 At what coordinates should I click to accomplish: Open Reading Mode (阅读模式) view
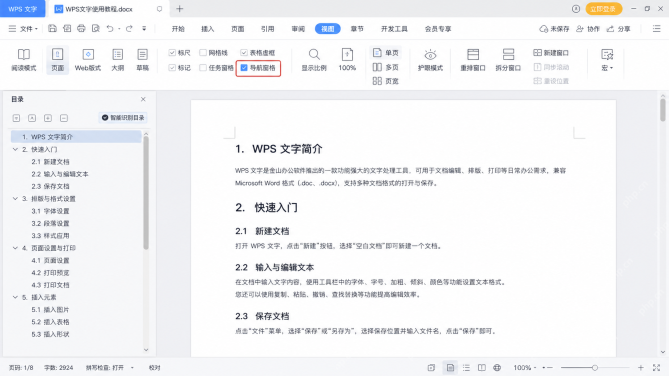[x=24, y=60]
